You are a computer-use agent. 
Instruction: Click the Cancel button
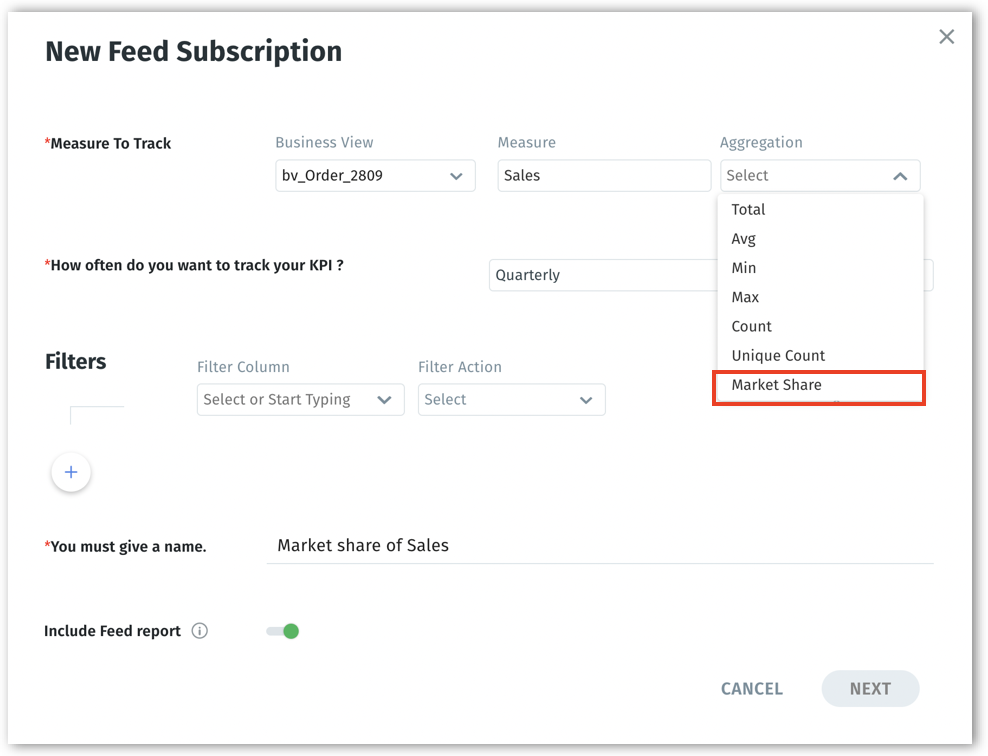click(751, 689)
